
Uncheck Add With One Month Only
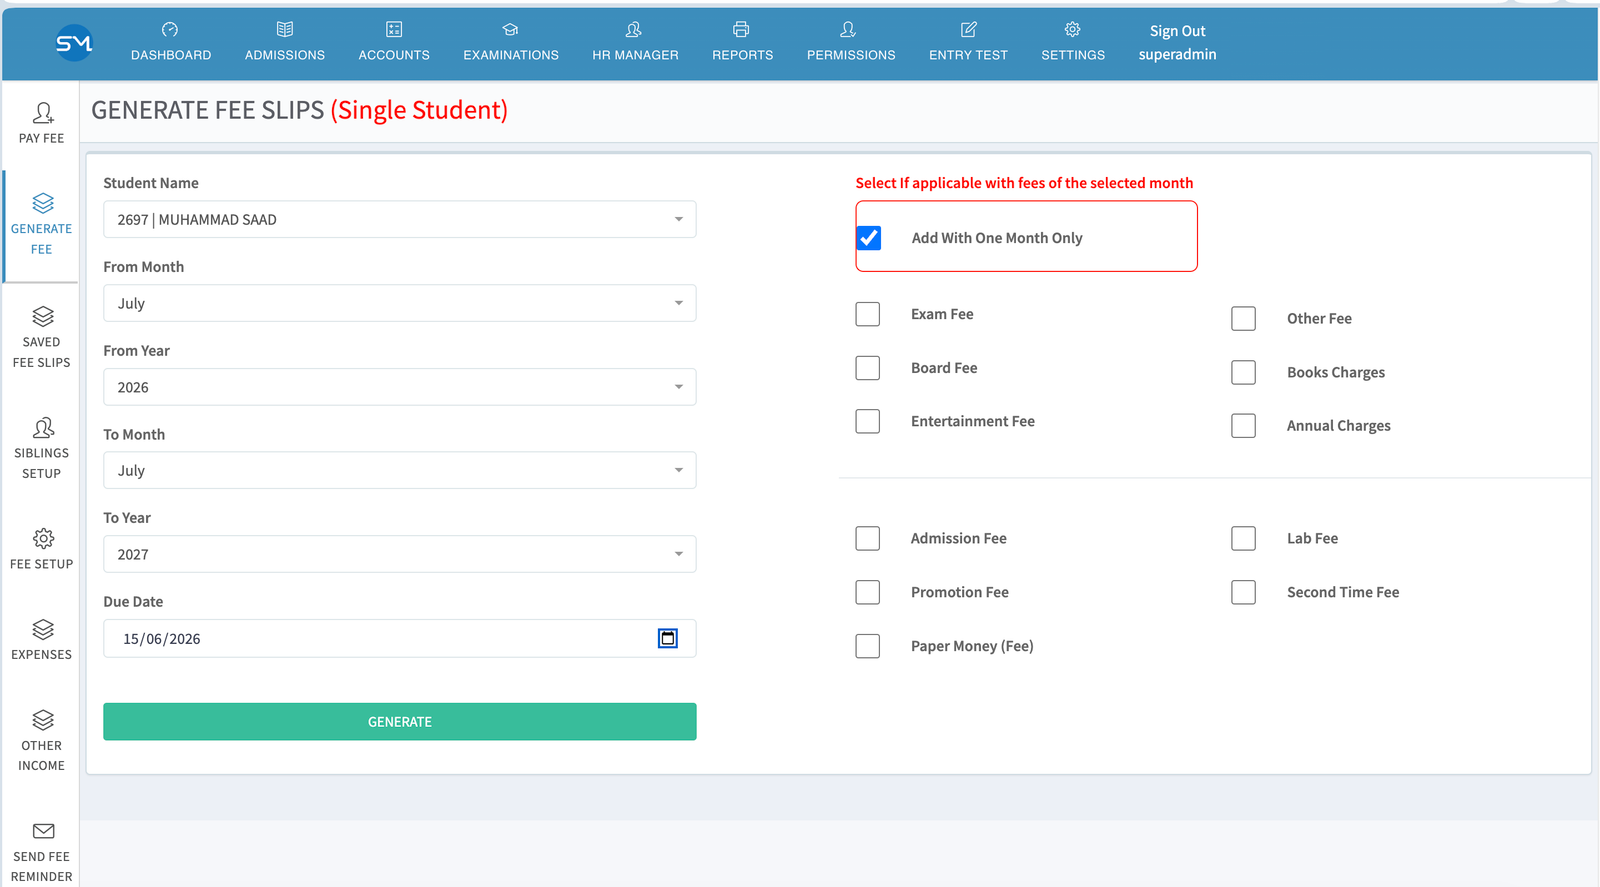(x=869, y=238)
